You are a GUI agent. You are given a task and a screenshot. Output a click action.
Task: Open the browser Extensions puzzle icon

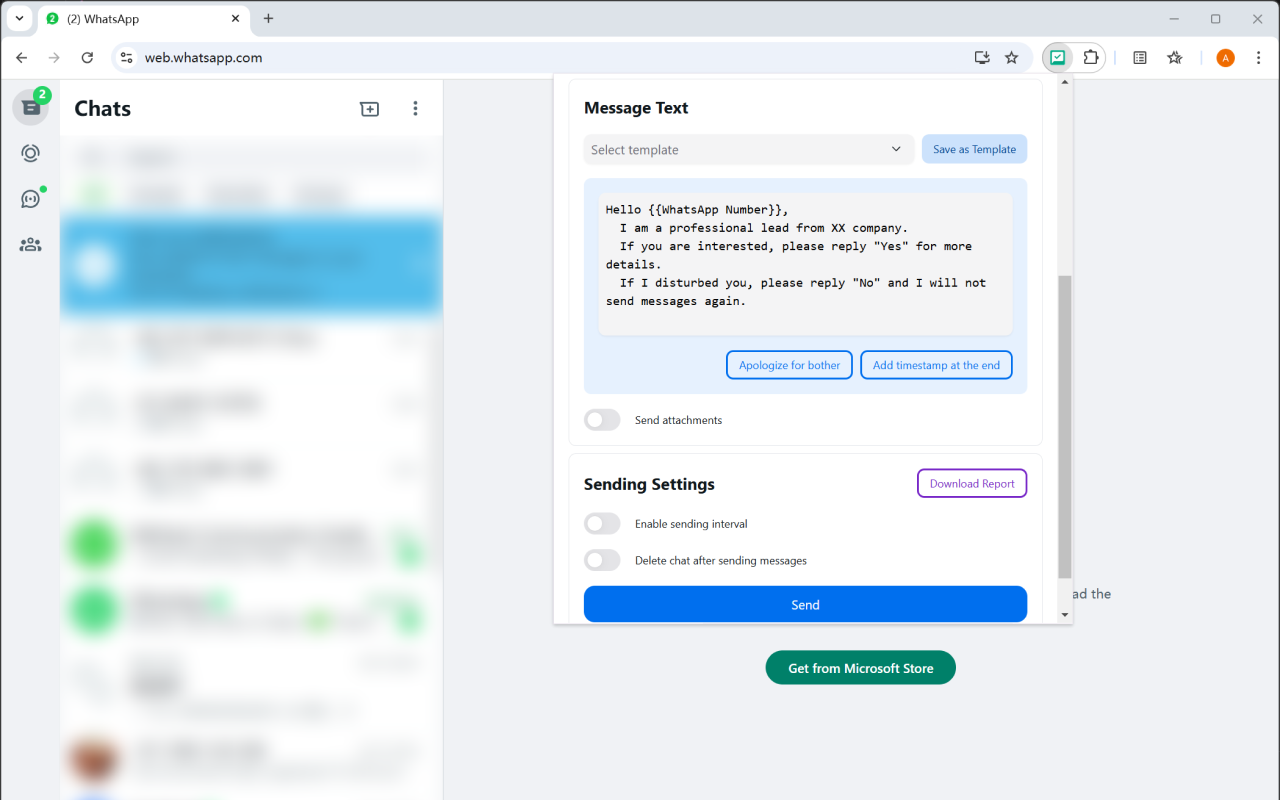pos(1091,57)
